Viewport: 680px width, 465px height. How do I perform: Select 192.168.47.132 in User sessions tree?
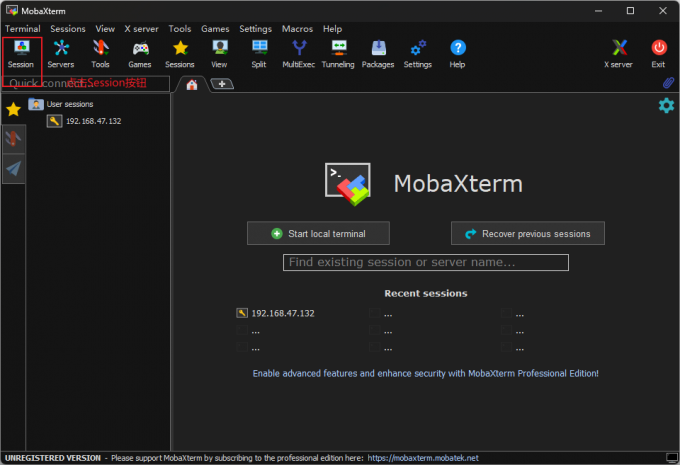pos(85,121)
